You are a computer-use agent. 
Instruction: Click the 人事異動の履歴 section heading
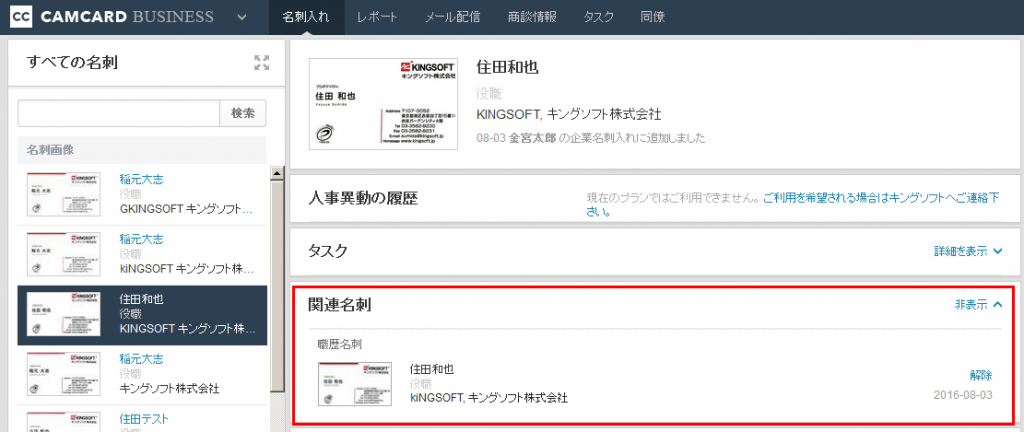point(362,198)
